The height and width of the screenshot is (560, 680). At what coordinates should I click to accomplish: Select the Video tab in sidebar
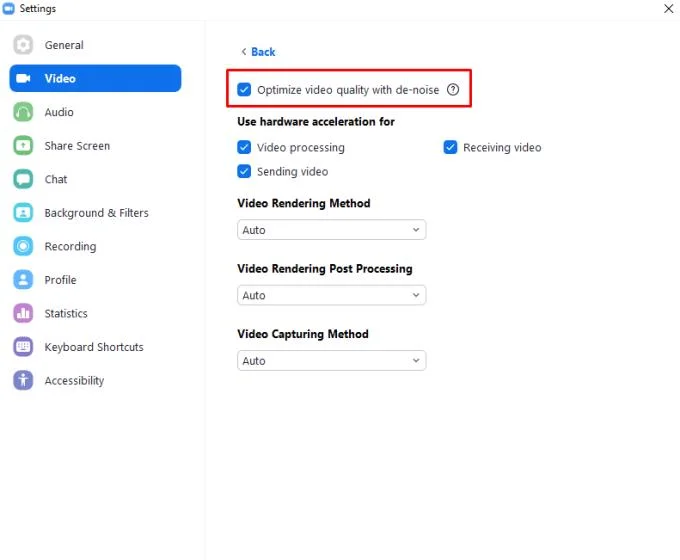(x=95, y=78)
